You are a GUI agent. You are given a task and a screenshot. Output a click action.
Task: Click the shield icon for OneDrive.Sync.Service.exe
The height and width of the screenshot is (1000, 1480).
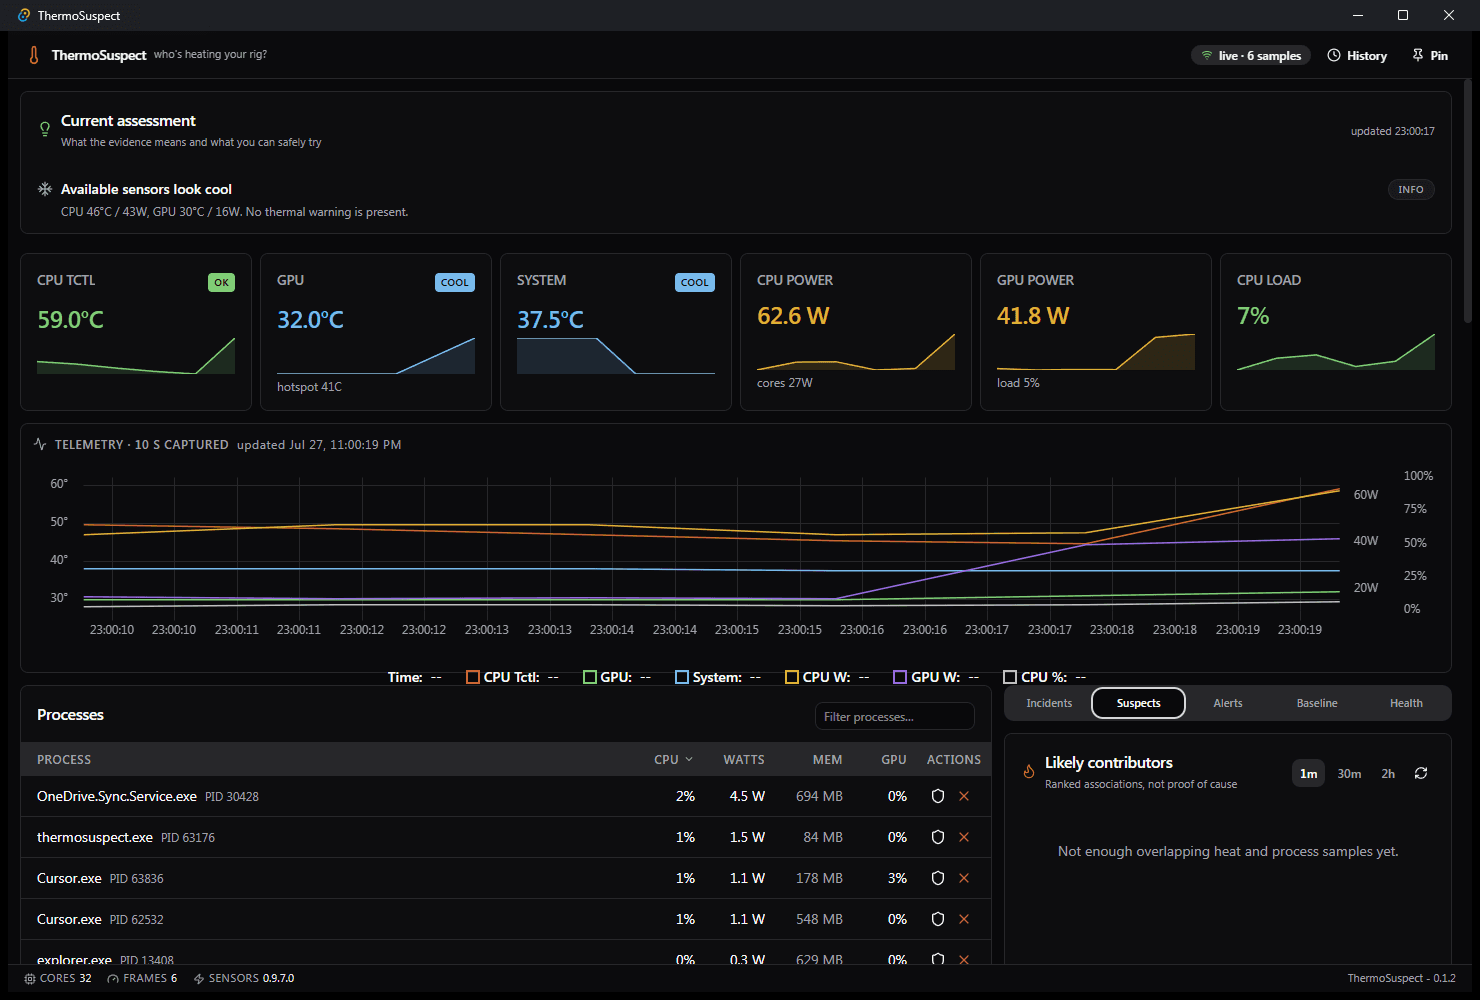coord(938,796)
